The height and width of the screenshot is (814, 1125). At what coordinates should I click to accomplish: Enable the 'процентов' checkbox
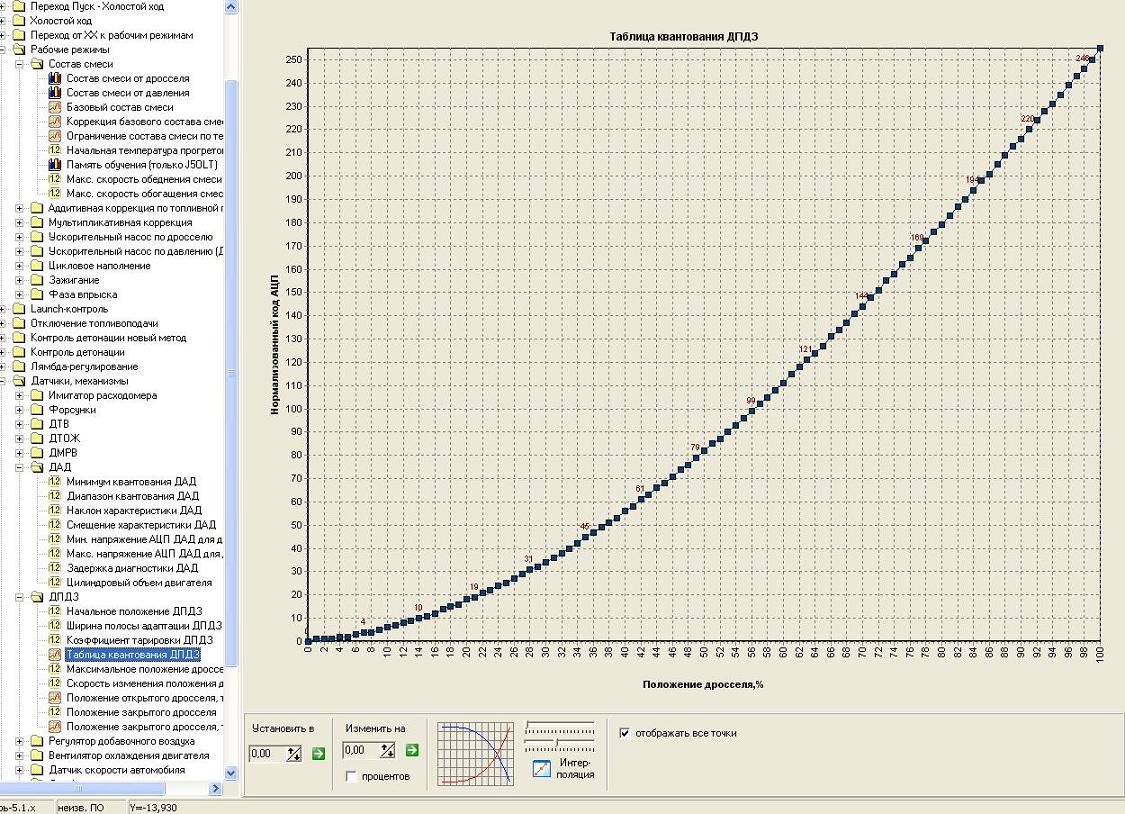coord(351,776)
